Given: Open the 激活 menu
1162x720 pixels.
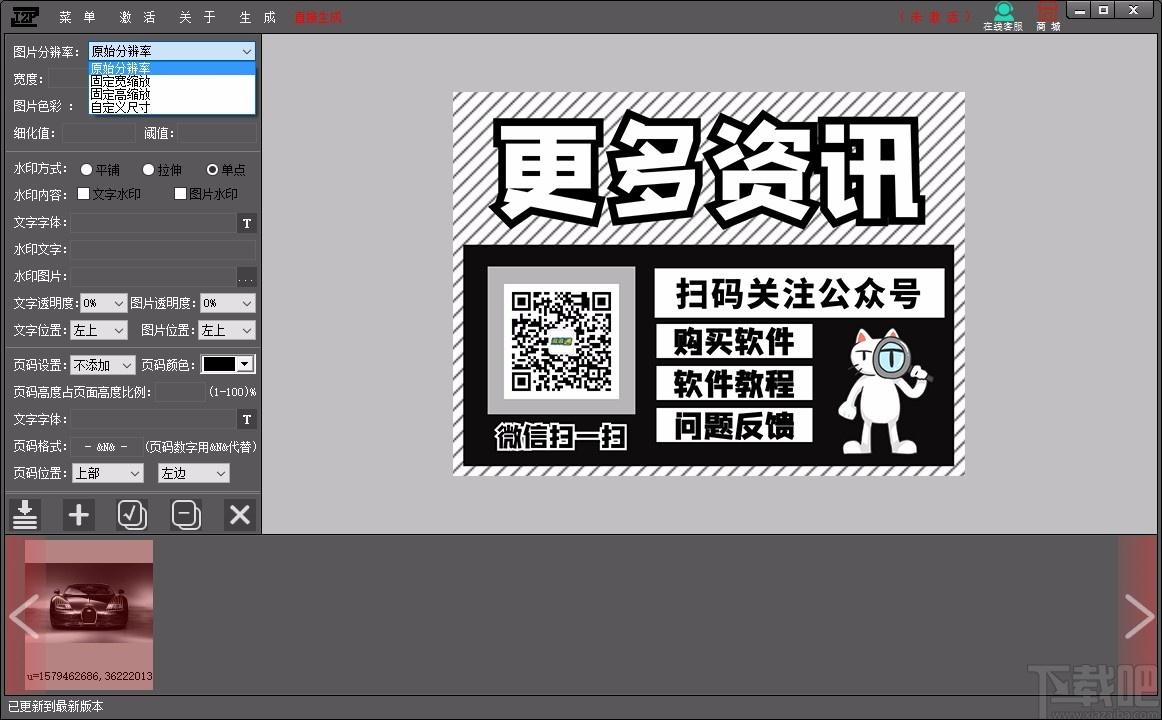Looking at the screenshot, I should click(x=138, y=17).
